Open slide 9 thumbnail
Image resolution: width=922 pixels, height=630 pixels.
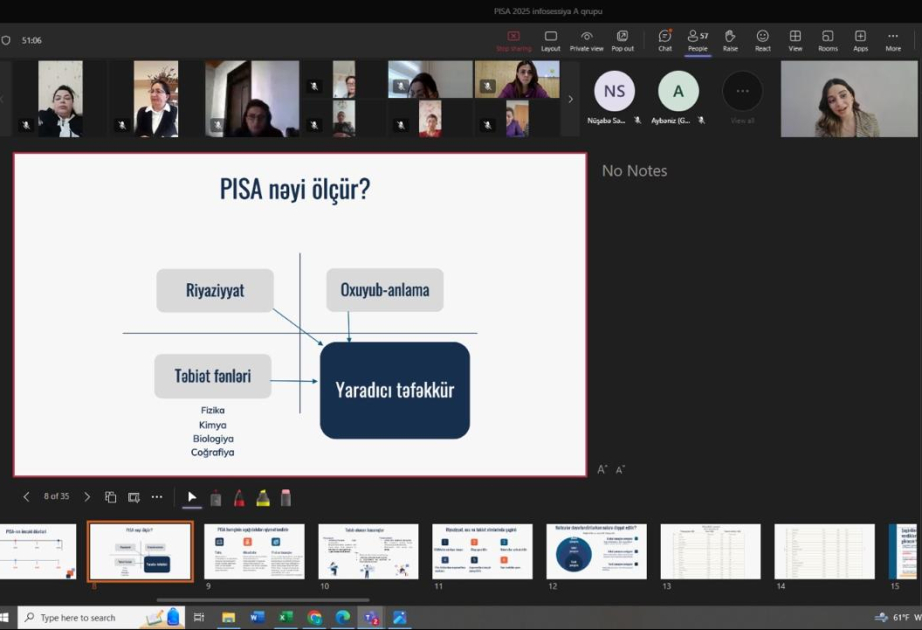(254, 551)
